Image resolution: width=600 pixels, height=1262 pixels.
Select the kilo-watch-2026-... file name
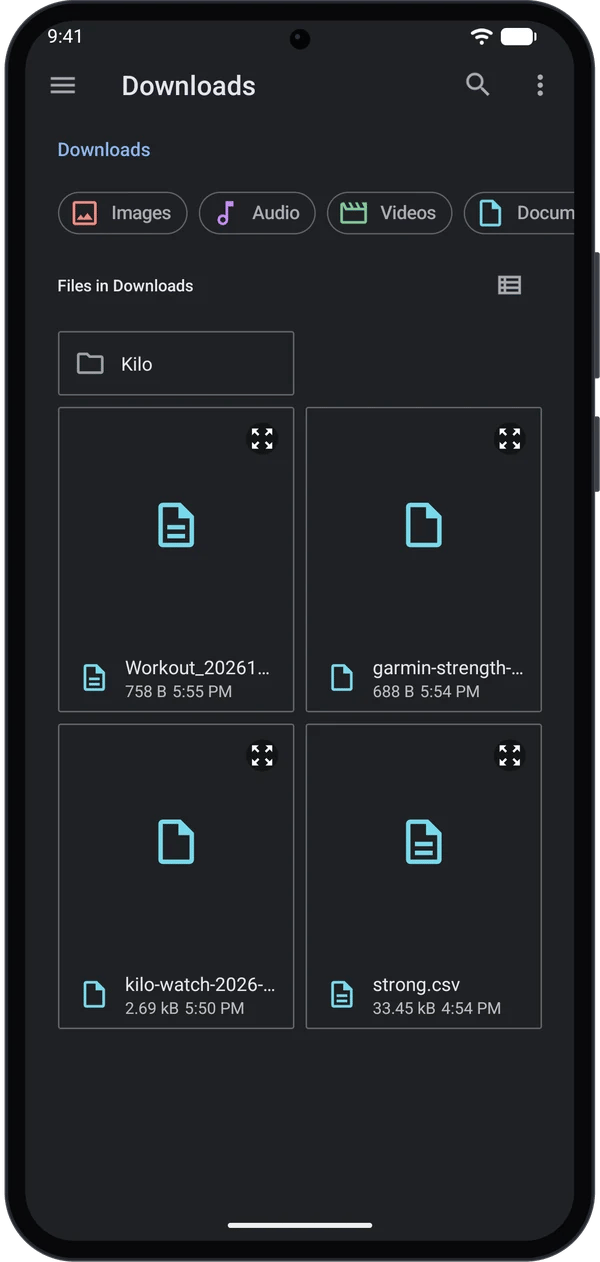tap(200, 985)
